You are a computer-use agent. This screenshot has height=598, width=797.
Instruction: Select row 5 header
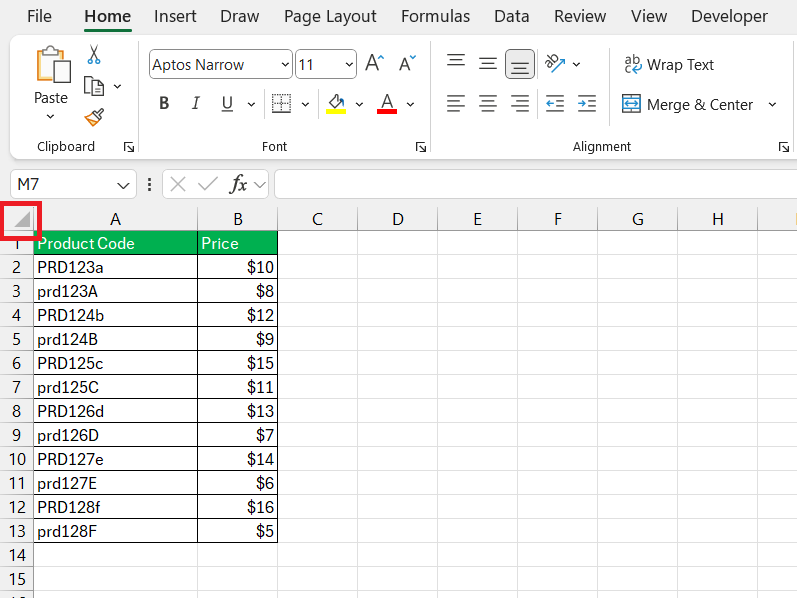[x=16, y=339]
